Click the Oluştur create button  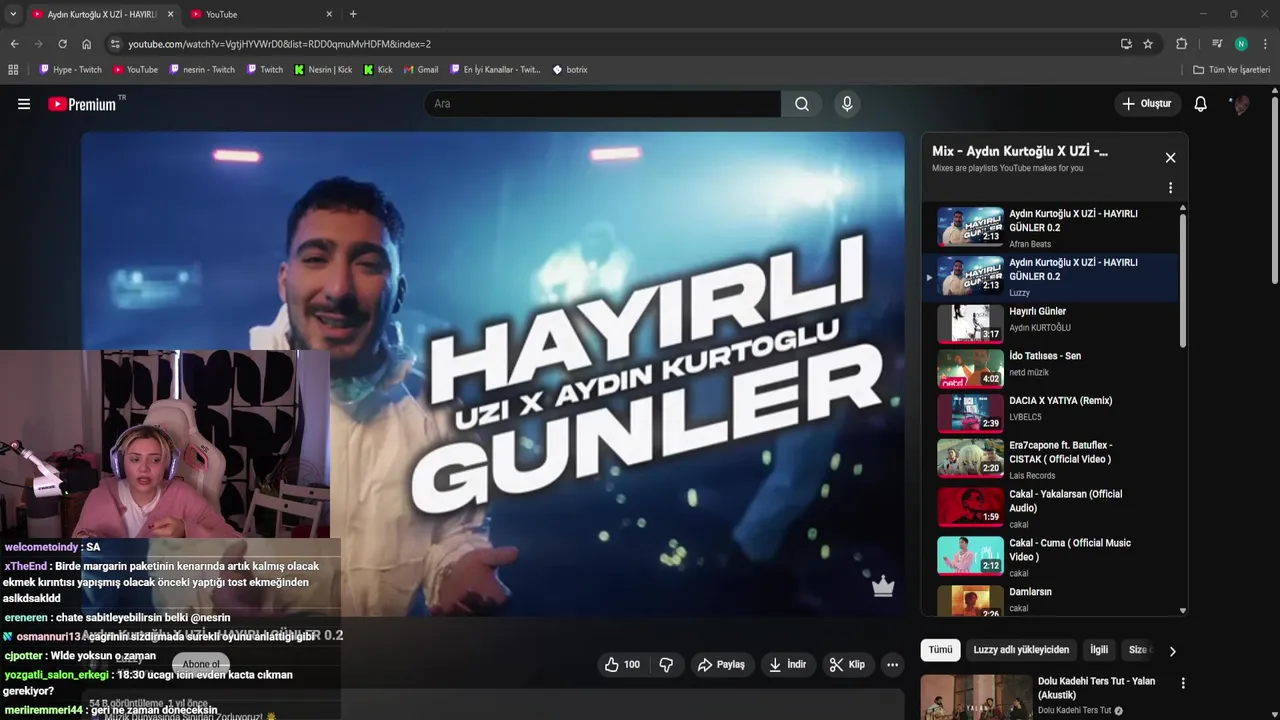pos(1147,104)
